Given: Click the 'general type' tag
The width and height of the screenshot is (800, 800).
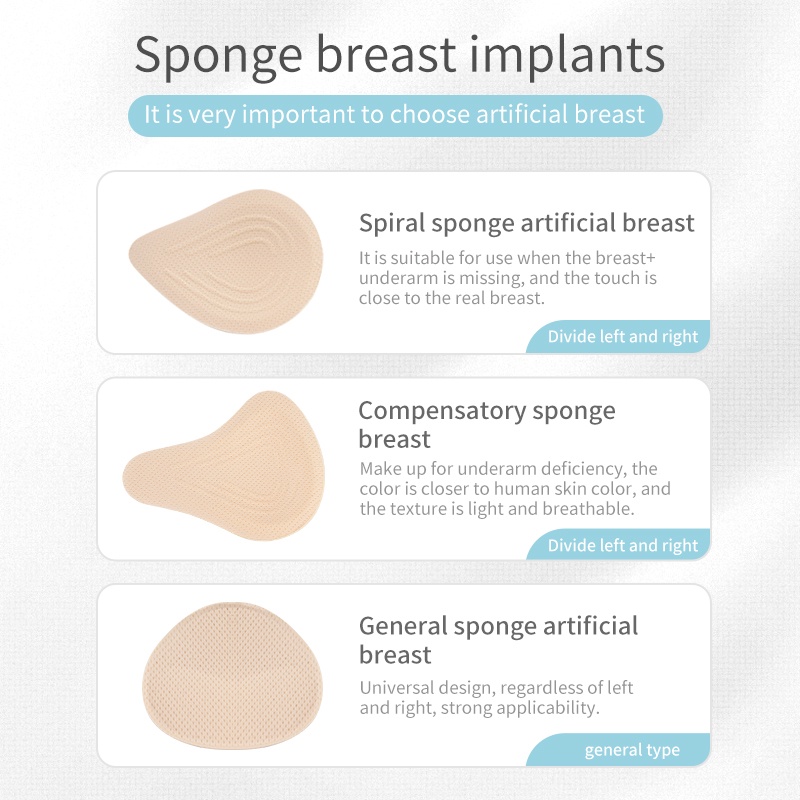Looking at the screenshot, I should (x=632, y=750).
